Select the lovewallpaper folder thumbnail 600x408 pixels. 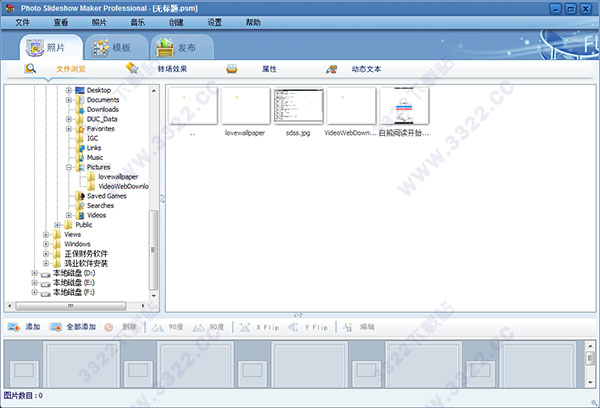click(245, 106)
